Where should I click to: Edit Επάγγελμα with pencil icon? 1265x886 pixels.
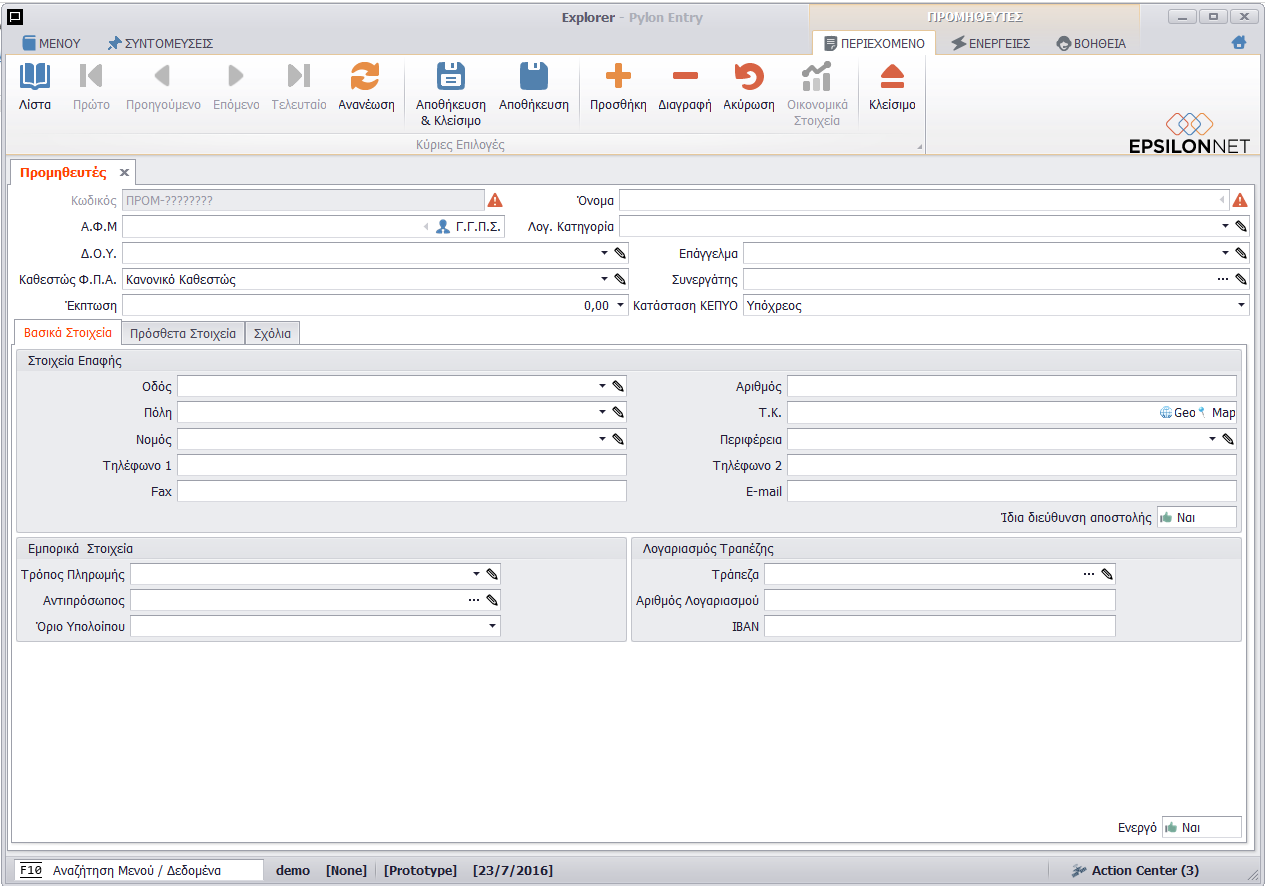point(1241,253)
